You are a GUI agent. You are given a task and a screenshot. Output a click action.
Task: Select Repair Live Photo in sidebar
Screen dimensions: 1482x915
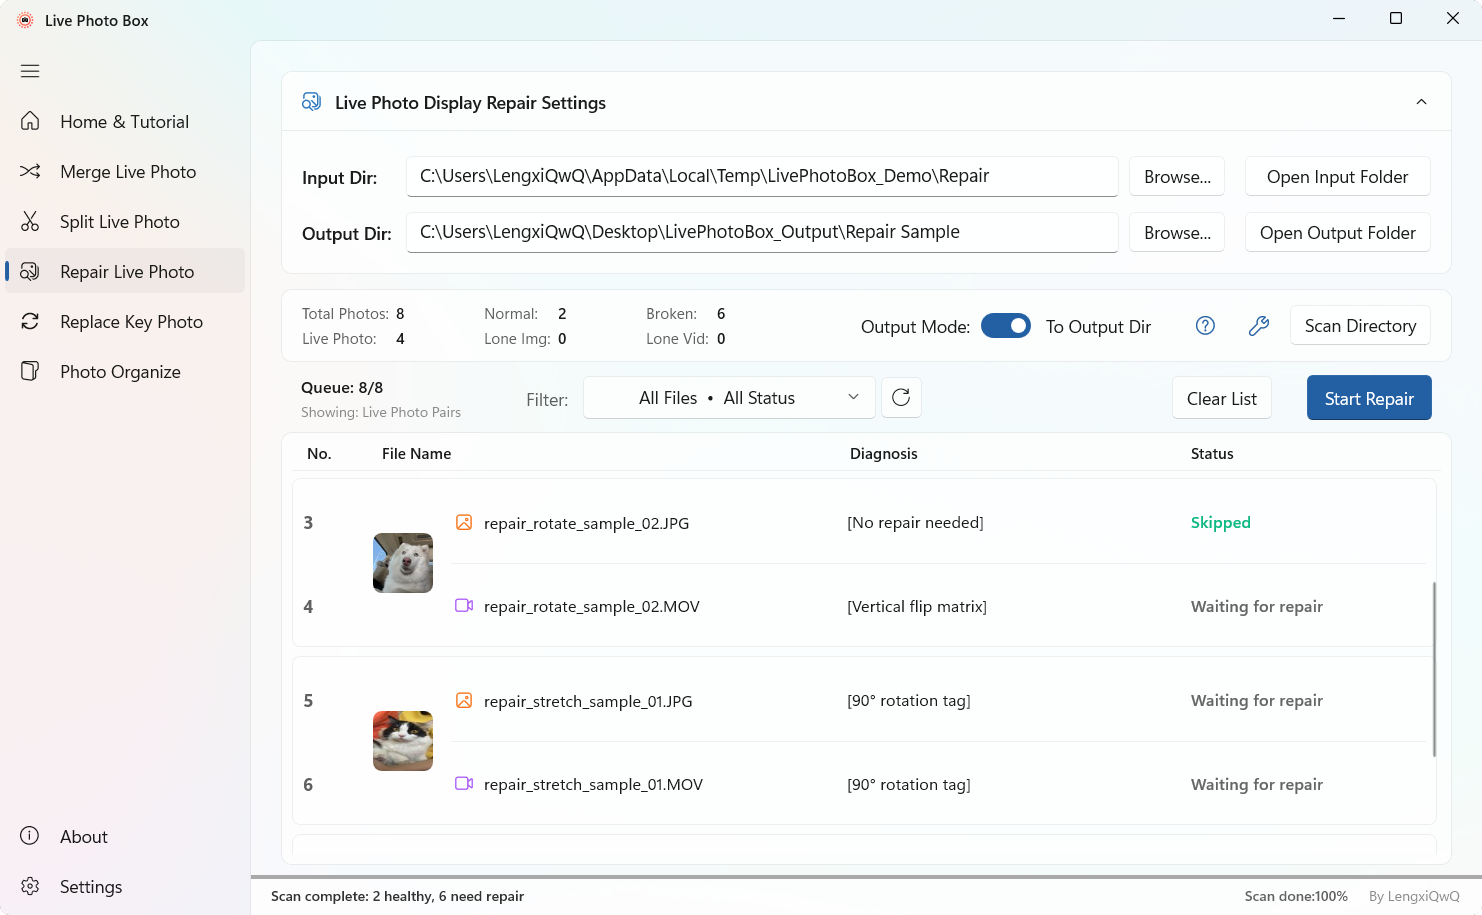coord(125,271)
